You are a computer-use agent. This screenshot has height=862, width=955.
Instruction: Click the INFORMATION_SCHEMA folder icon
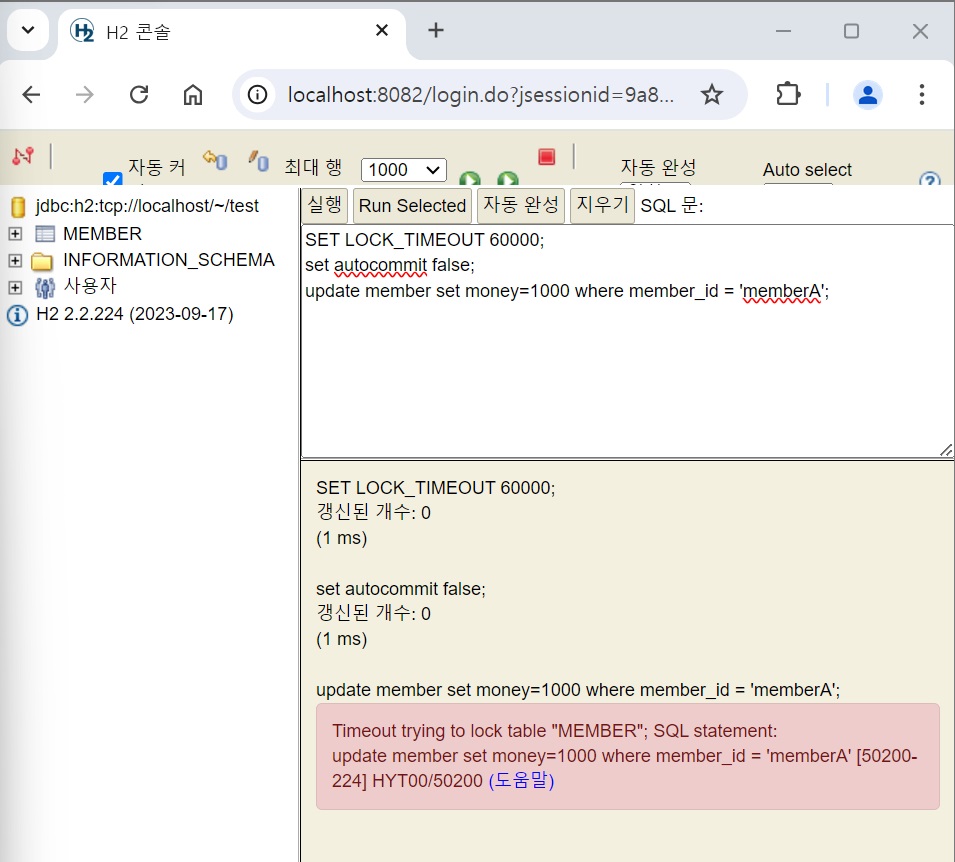click(41, 261)
